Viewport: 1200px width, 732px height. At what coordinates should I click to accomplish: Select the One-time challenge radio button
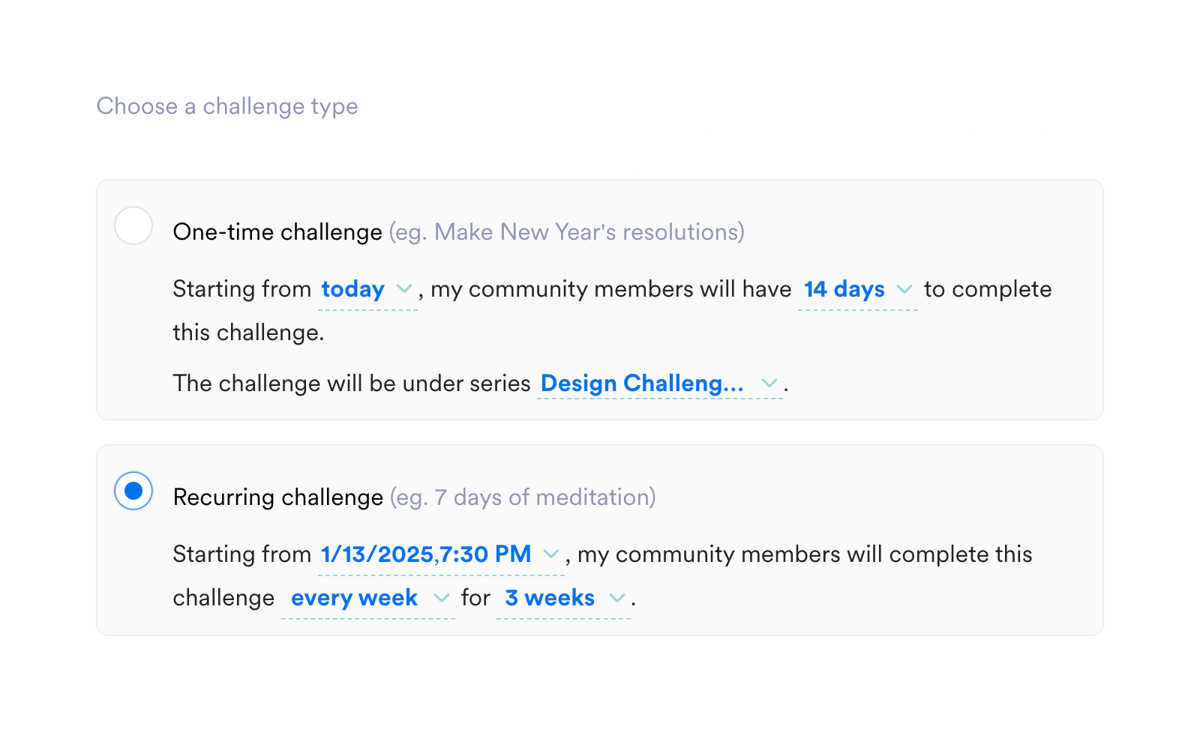(133, 226)
